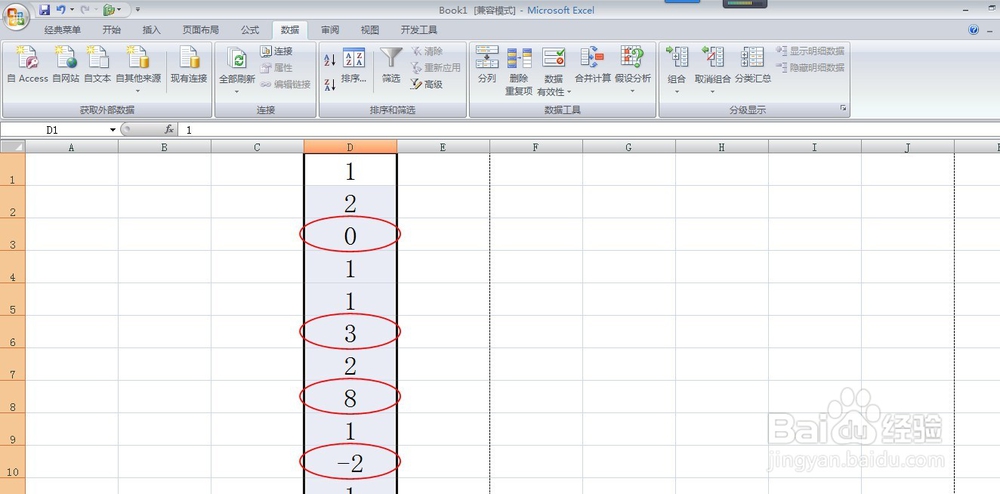
Task: Click the Select All corner button
Action: [x=13, y=147]
